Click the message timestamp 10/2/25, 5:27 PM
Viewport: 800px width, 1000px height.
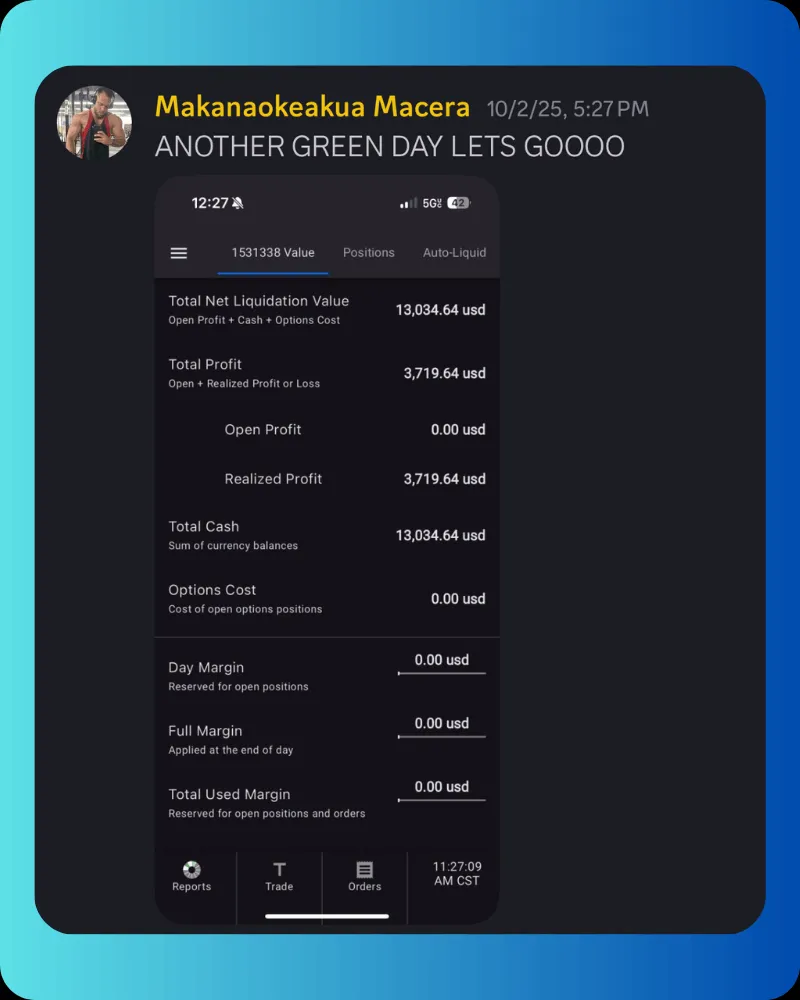click(x=568, y=109)
